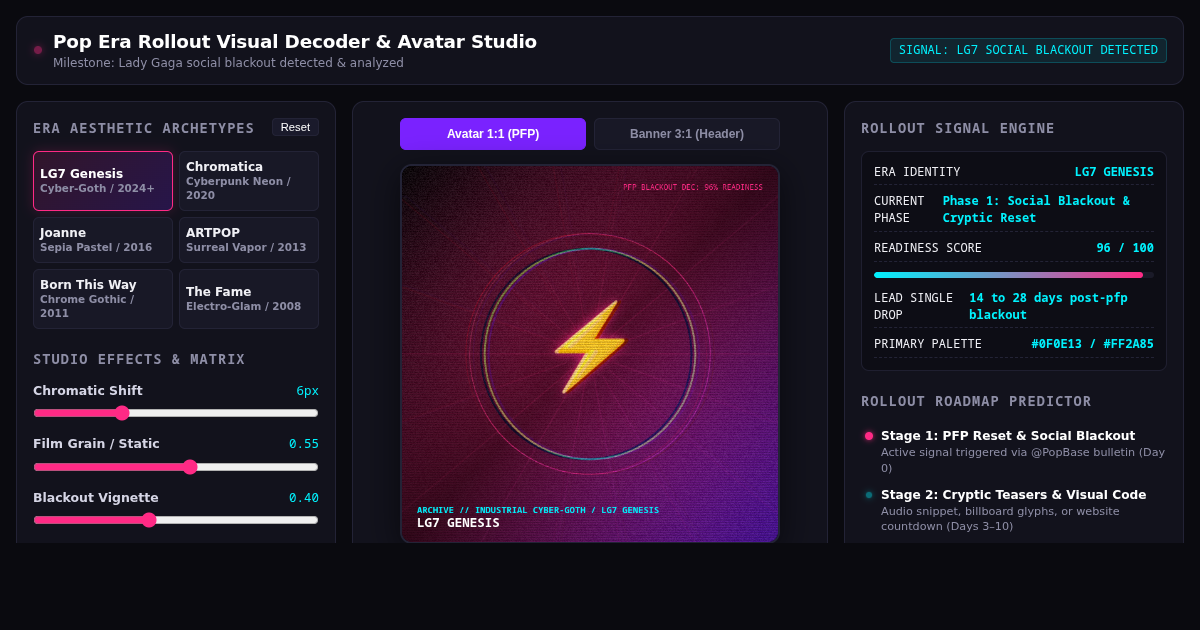Click the 'PFP BLACKOUT DEC: 96% READINESS' overlay text

click(x=693, y=187)
